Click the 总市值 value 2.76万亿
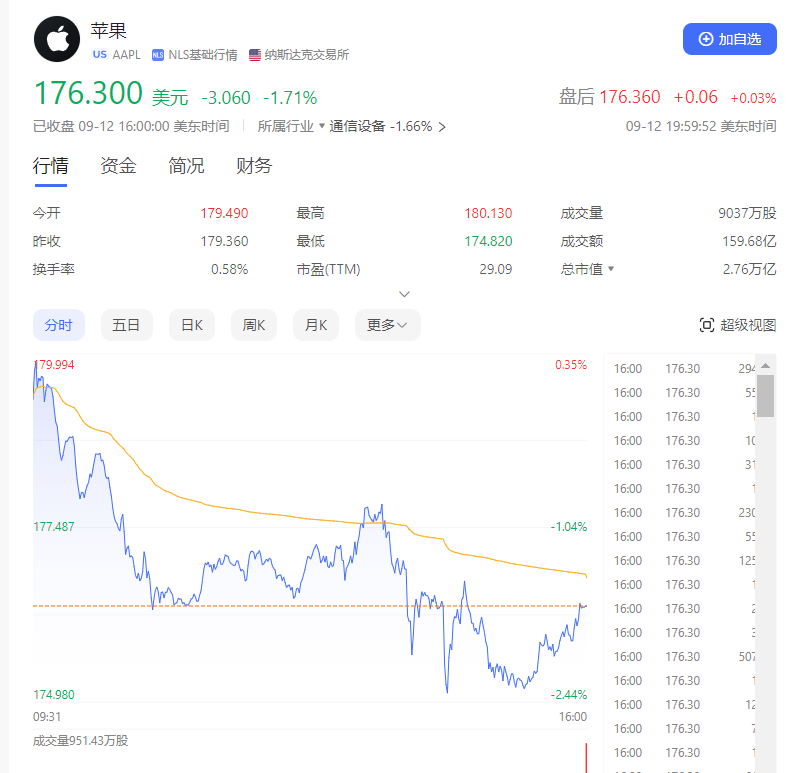Screen dimensions: 795x773 pos(749,269)
